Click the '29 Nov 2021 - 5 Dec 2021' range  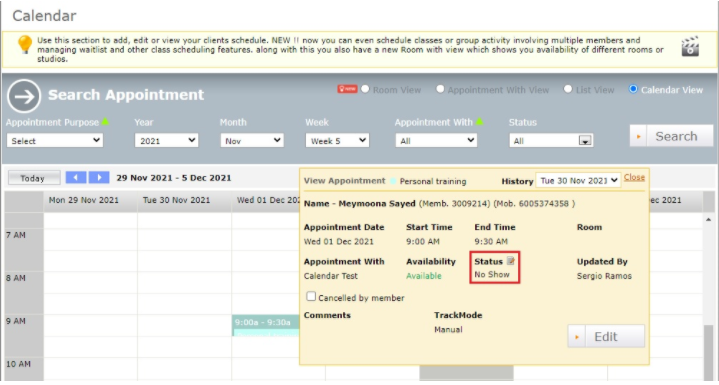tap(174, 178)
